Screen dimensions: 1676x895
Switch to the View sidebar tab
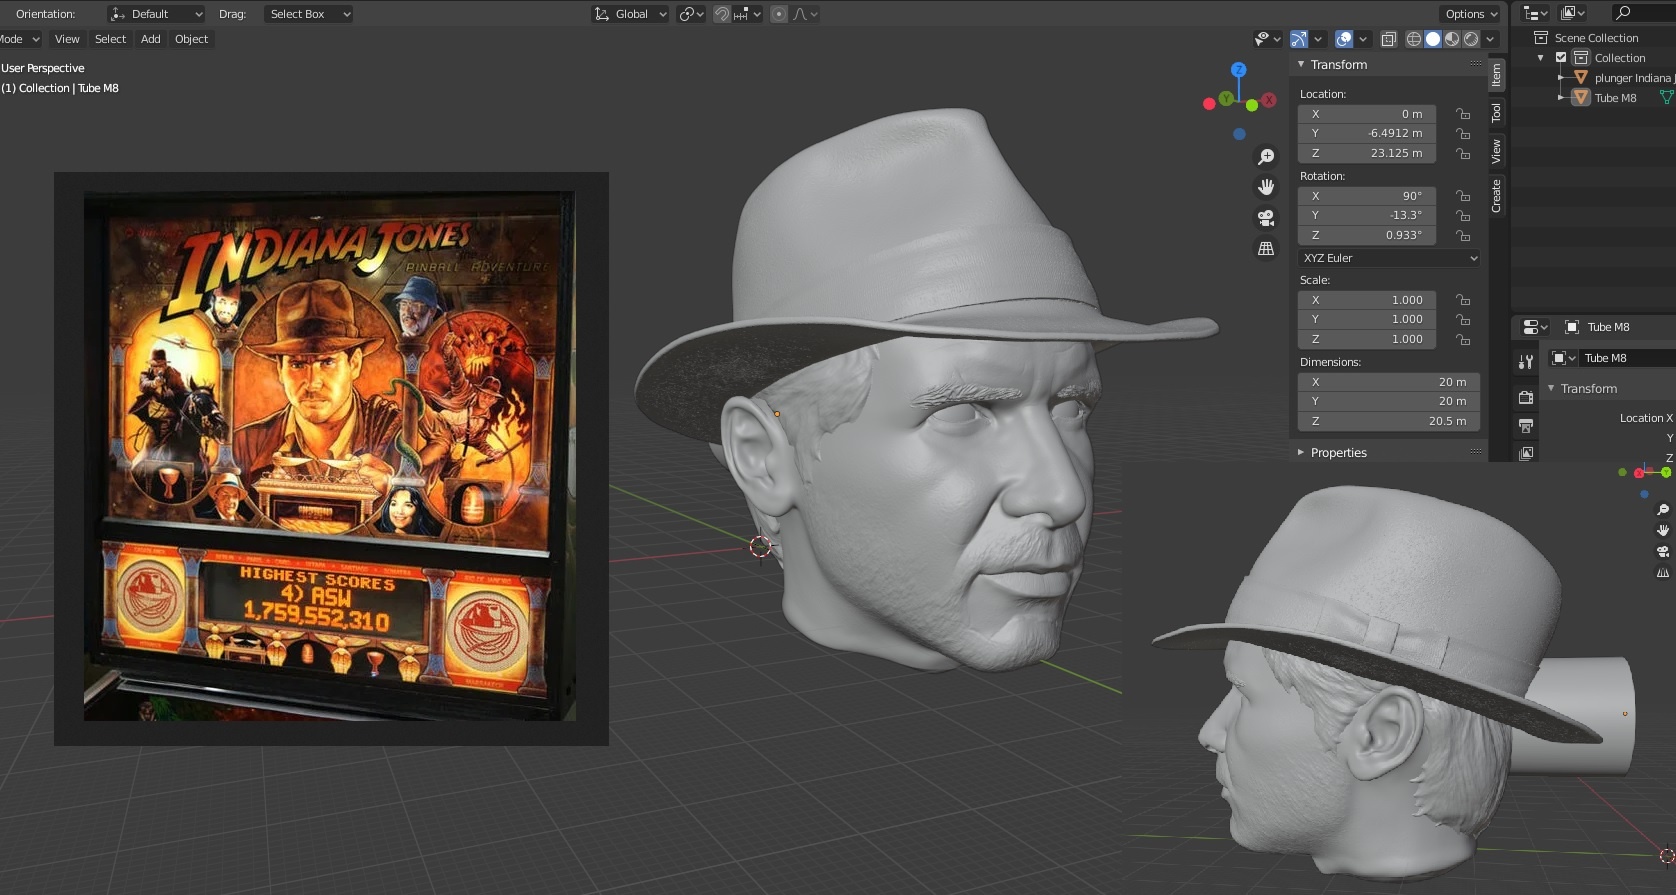pyautogui.click(x=1496, y=151)
